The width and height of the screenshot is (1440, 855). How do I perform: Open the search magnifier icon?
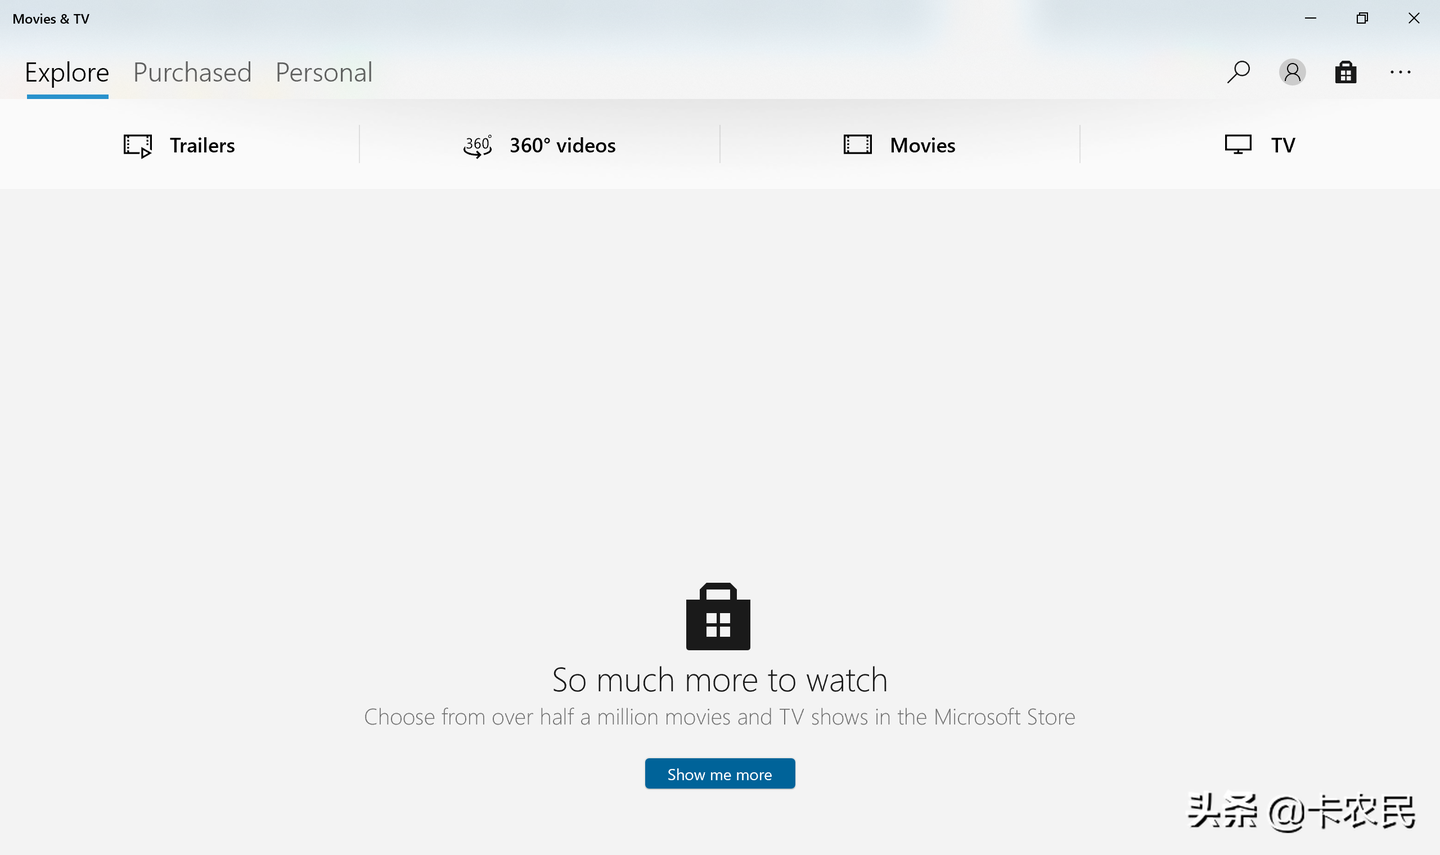[x=1238, y=72]
